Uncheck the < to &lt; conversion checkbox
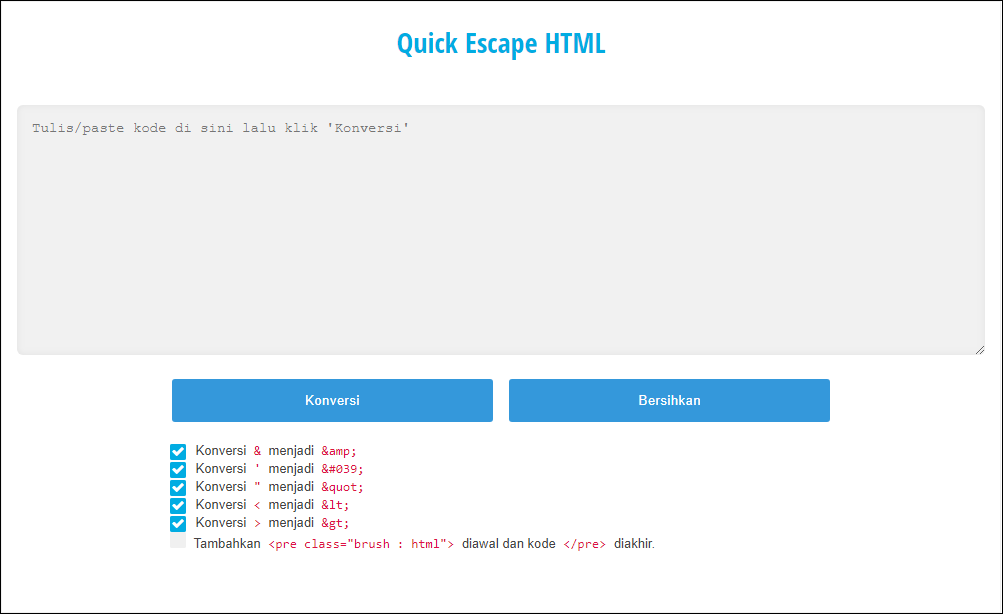Image resolution: width=1003 pixels, height=614 pixels. (178, 505)
